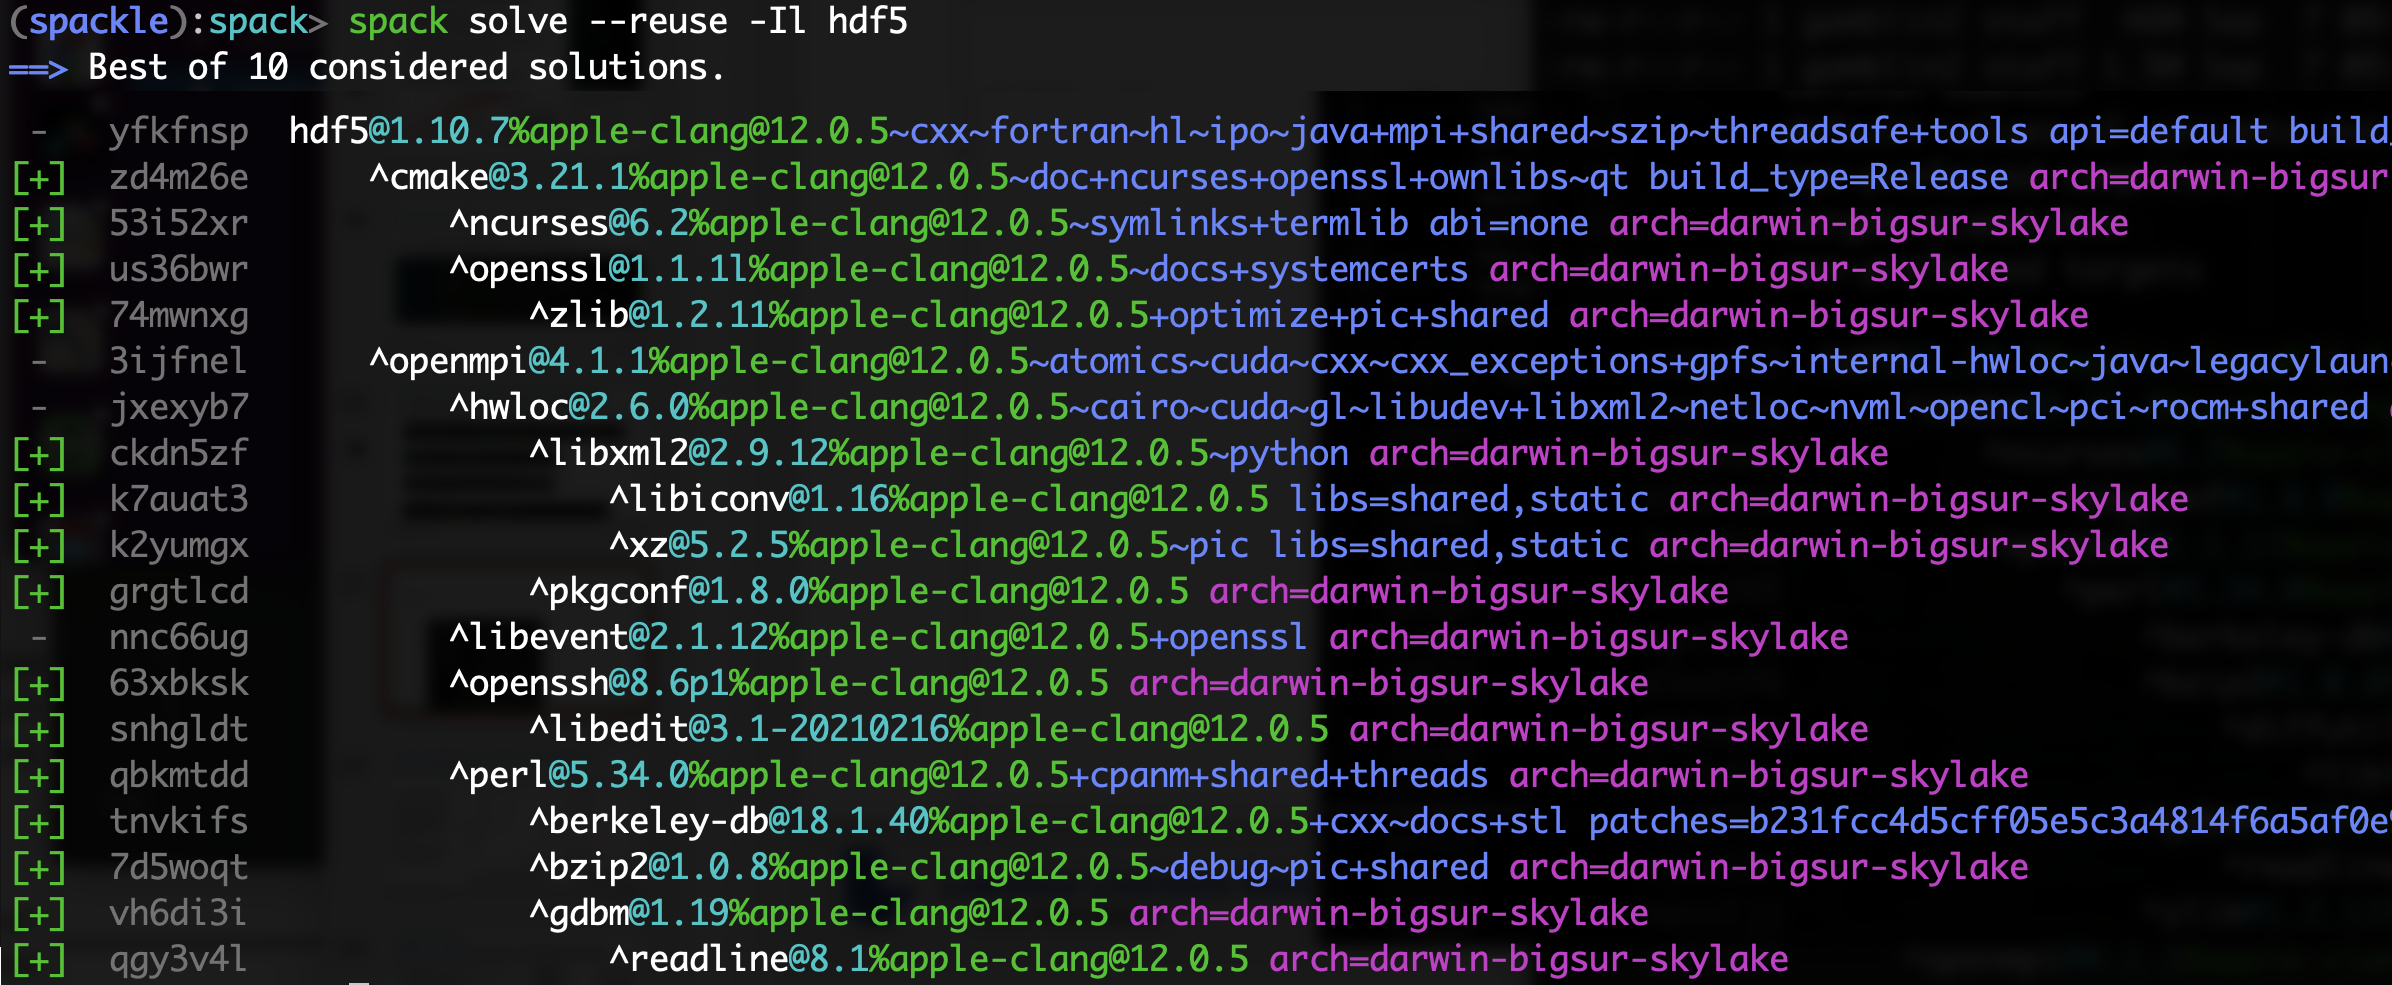Click the '^openssh' package name
The height and width of the screenshot is (985, 2392).
point(528,683)
